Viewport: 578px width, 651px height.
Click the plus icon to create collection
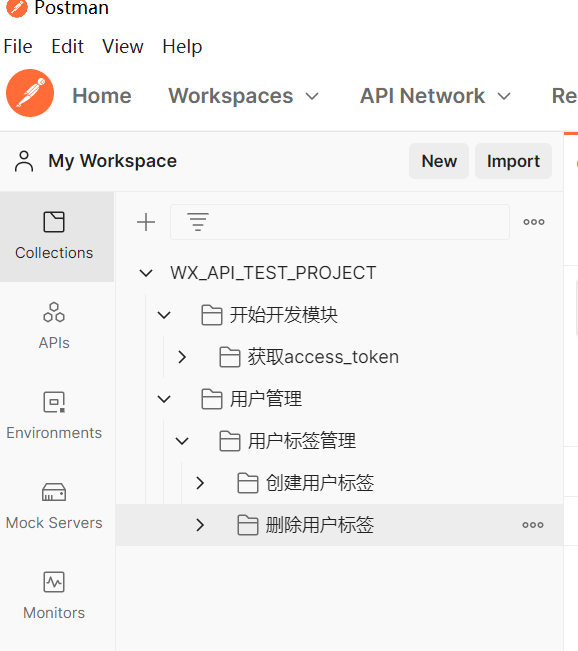146,222
